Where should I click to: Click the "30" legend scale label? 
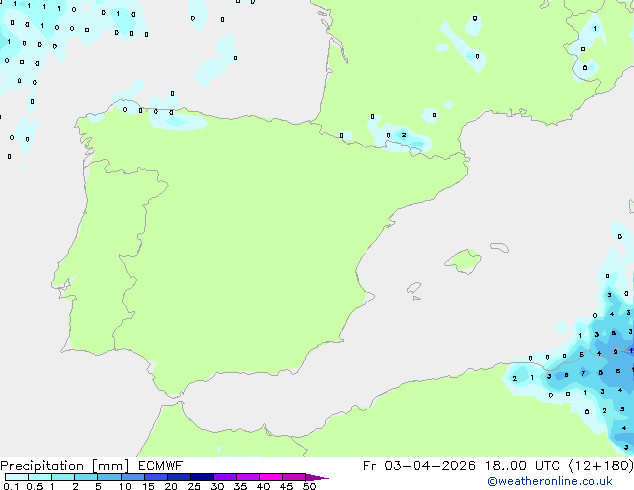217,486
